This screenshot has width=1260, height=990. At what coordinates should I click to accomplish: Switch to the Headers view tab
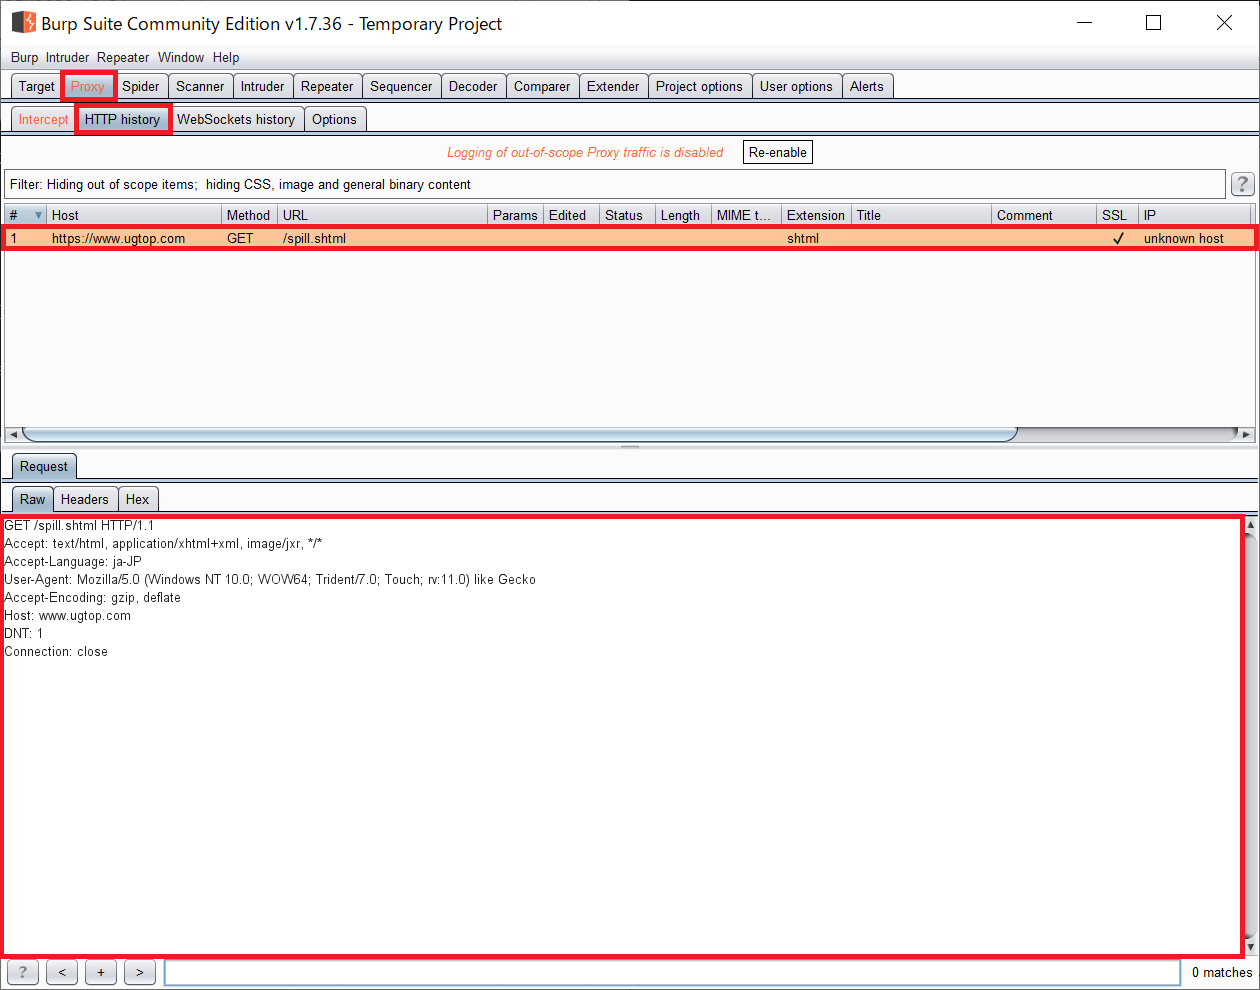(x=84, y=499)
